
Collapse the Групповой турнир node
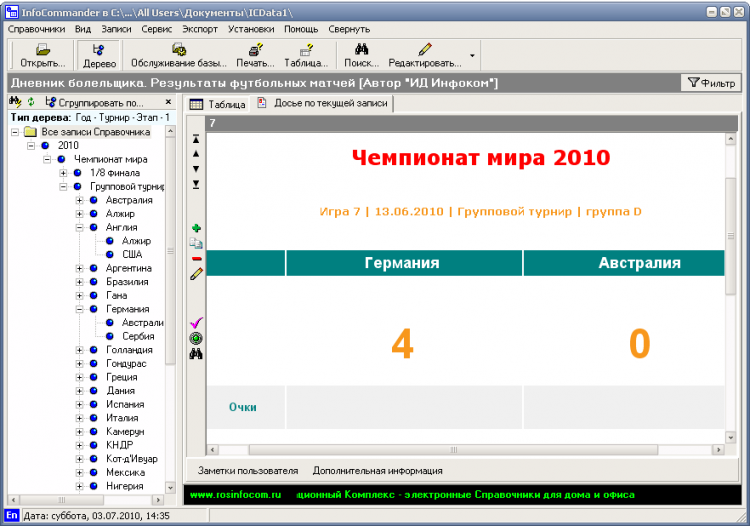(64, 186)
